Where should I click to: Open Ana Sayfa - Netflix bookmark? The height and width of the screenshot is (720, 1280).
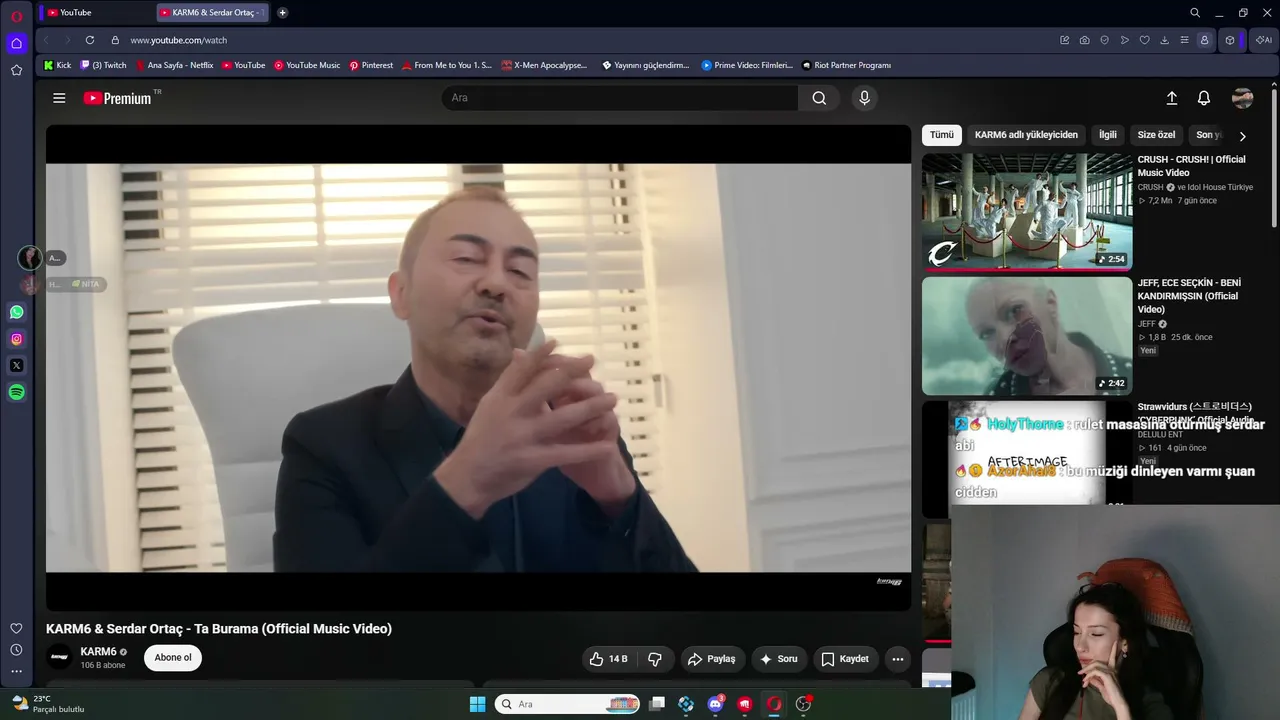(174, 65)
